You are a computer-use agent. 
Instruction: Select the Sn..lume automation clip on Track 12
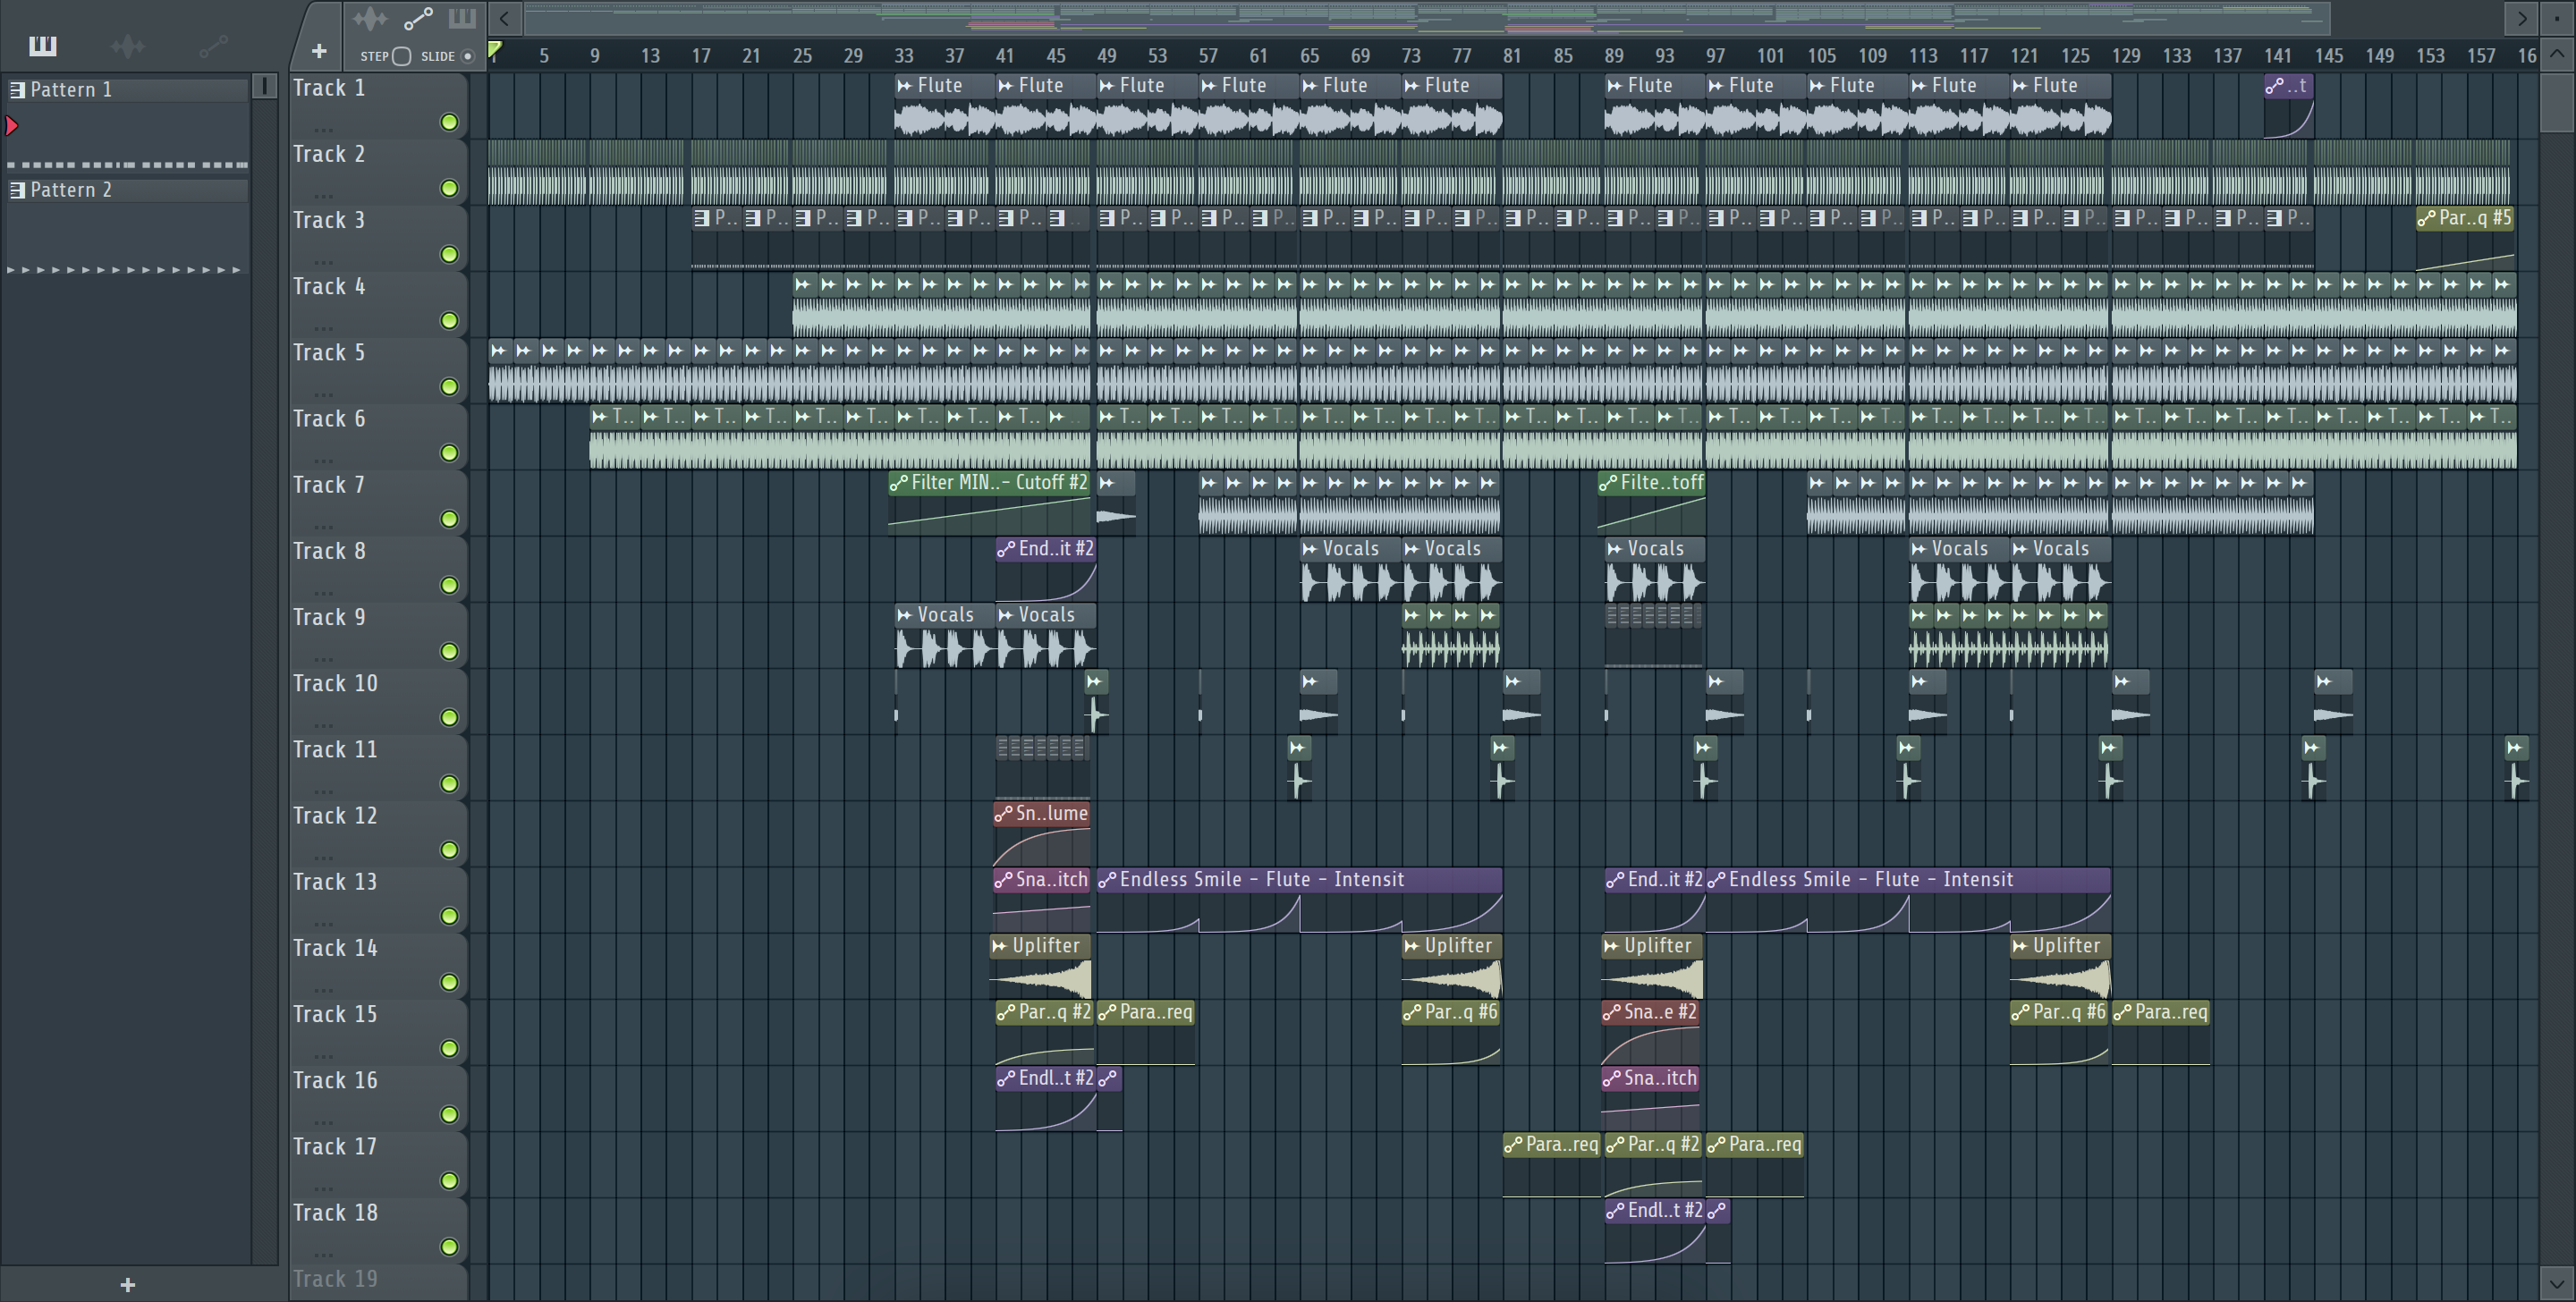point(1041,833)
